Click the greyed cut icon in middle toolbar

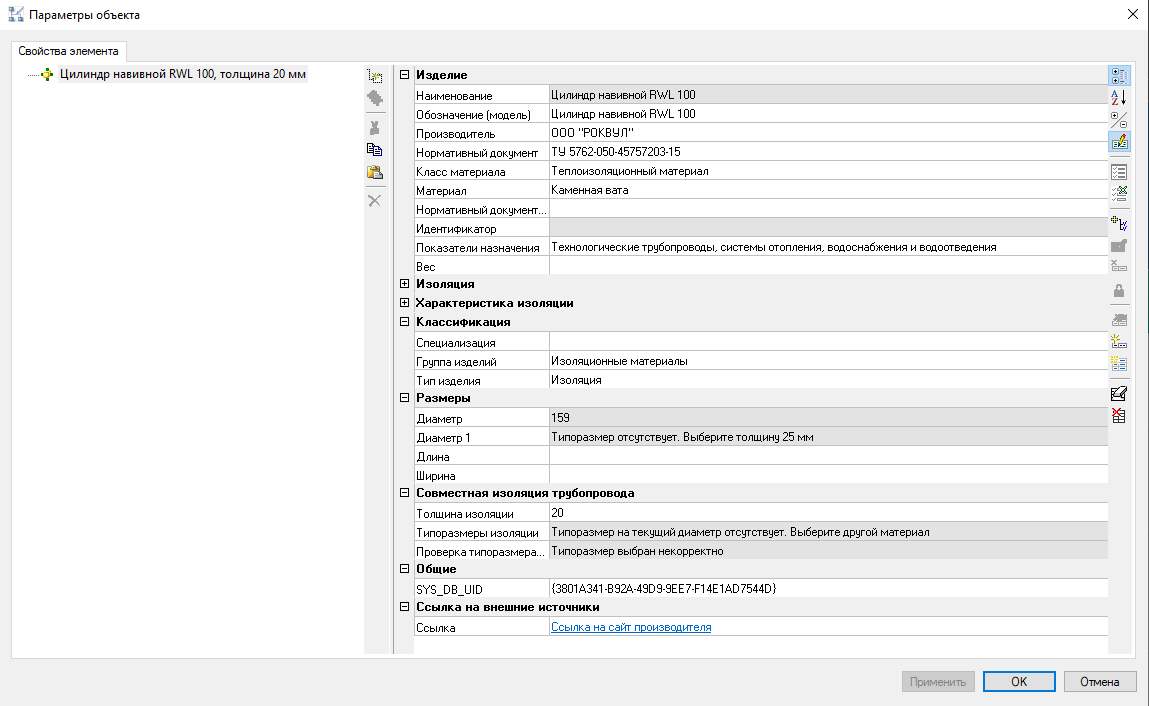(x=374, y=128)
